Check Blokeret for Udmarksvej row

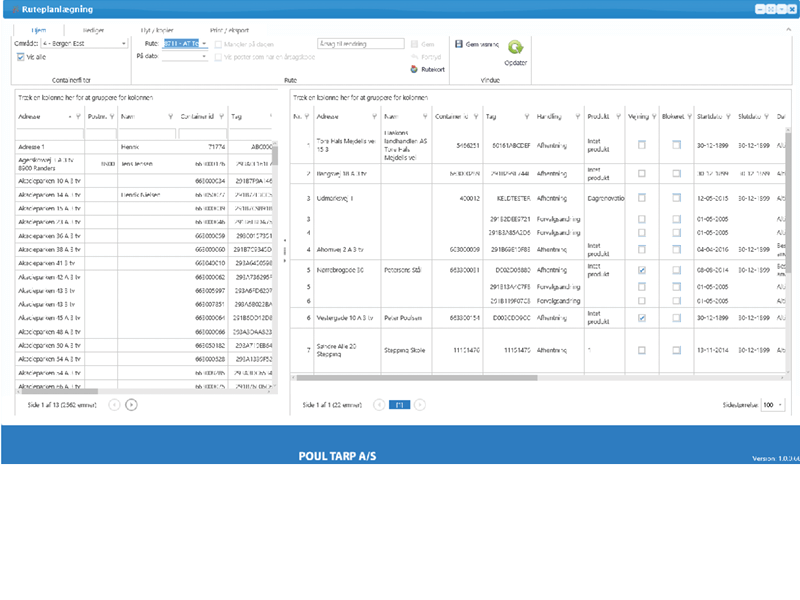point(676,198)
